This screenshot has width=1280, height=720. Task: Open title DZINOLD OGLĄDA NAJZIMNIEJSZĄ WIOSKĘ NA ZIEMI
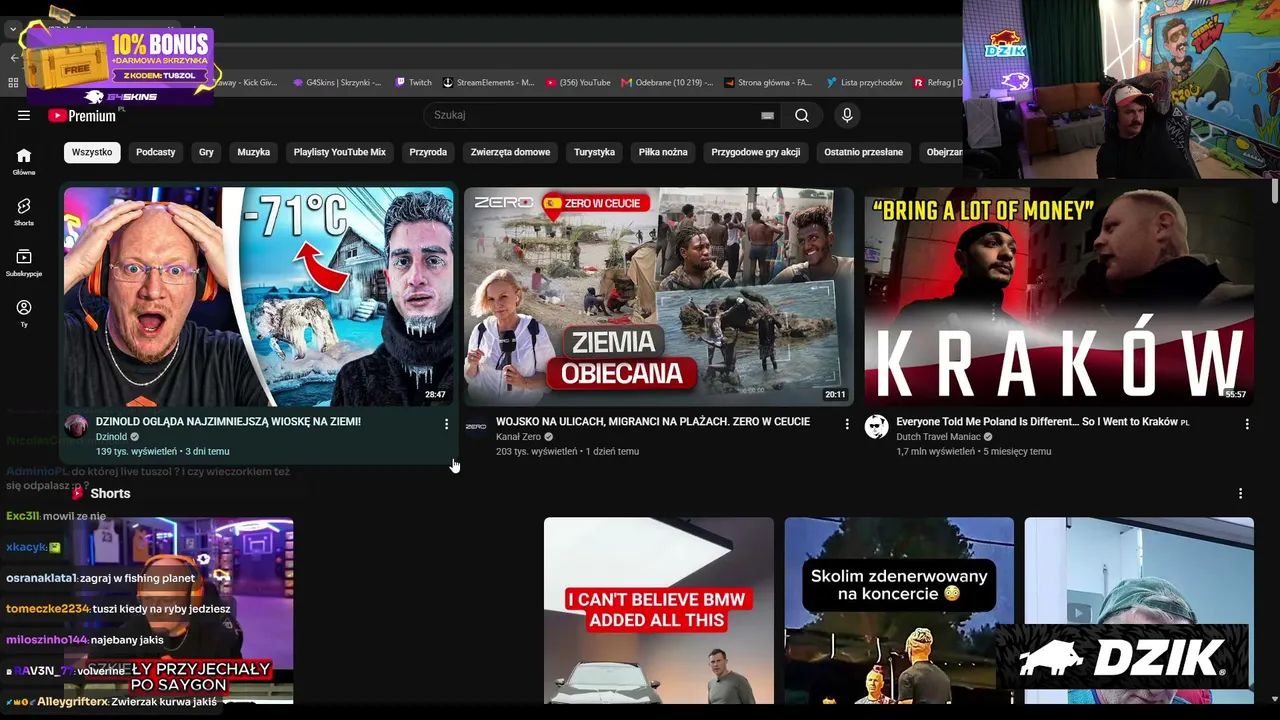228,422
